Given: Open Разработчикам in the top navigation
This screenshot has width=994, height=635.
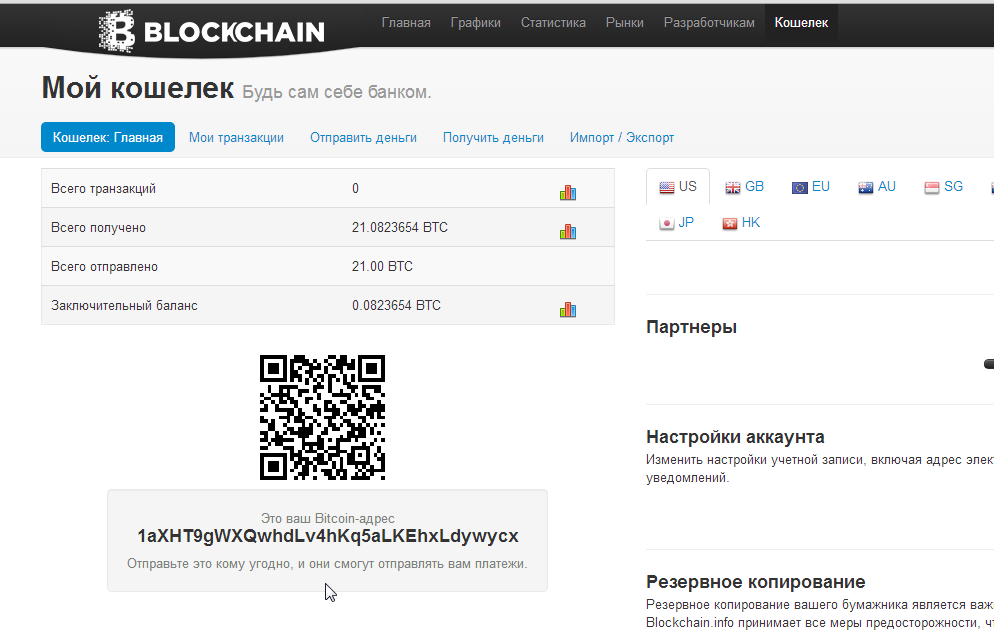Looking at the screenshot, I should click(x=709, y=23).
